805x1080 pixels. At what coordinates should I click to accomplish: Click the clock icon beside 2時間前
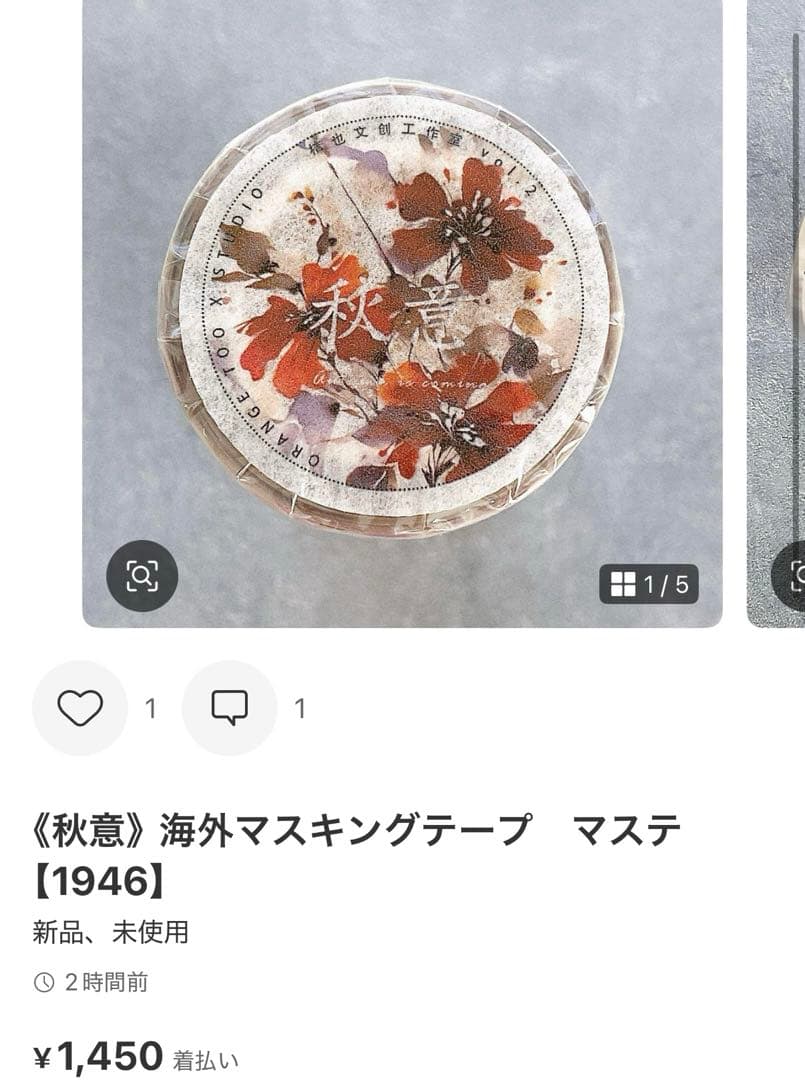coord(43,982)
